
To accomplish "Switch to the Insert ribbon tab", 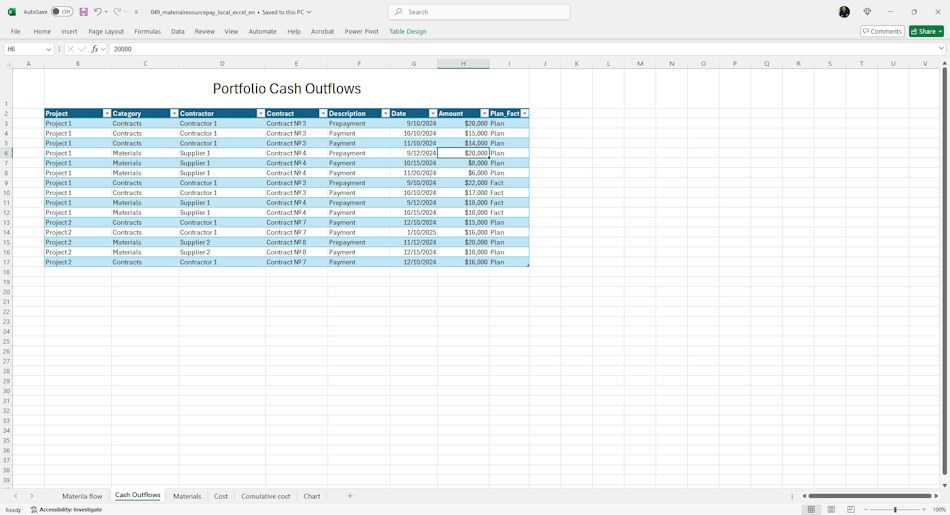I will point(69,31).
